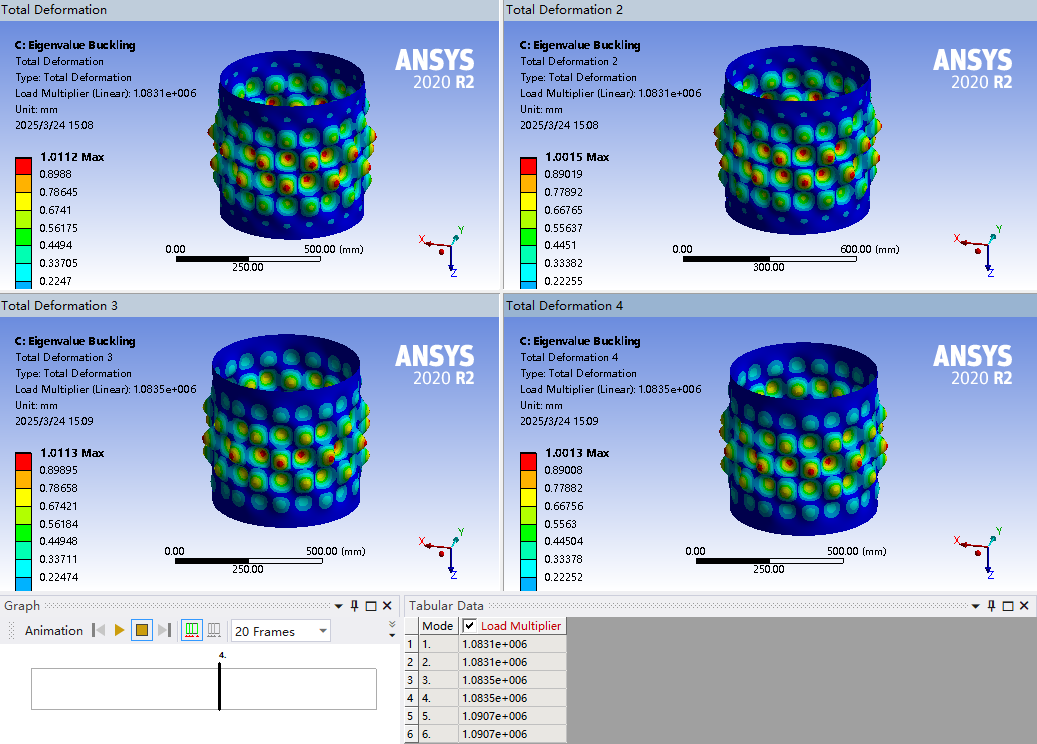Activate the Total Deformation 2 viewport title
This screenshot has height=744, width=1037.
click(564, 10)
